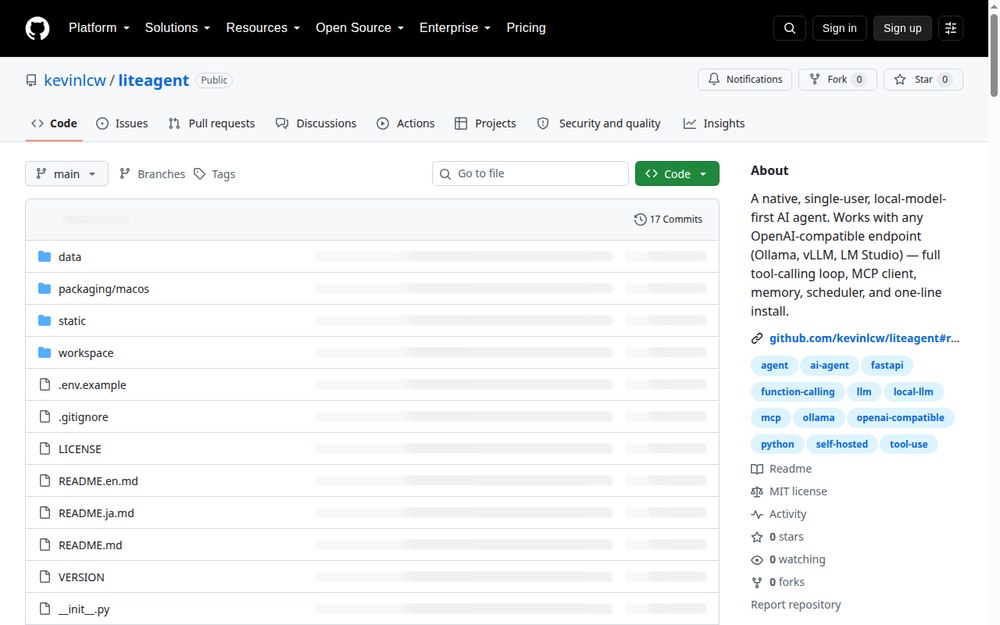Switch to the Issues tab
The width and height of the screenshot is (1000, 625).
click(122, 123)
